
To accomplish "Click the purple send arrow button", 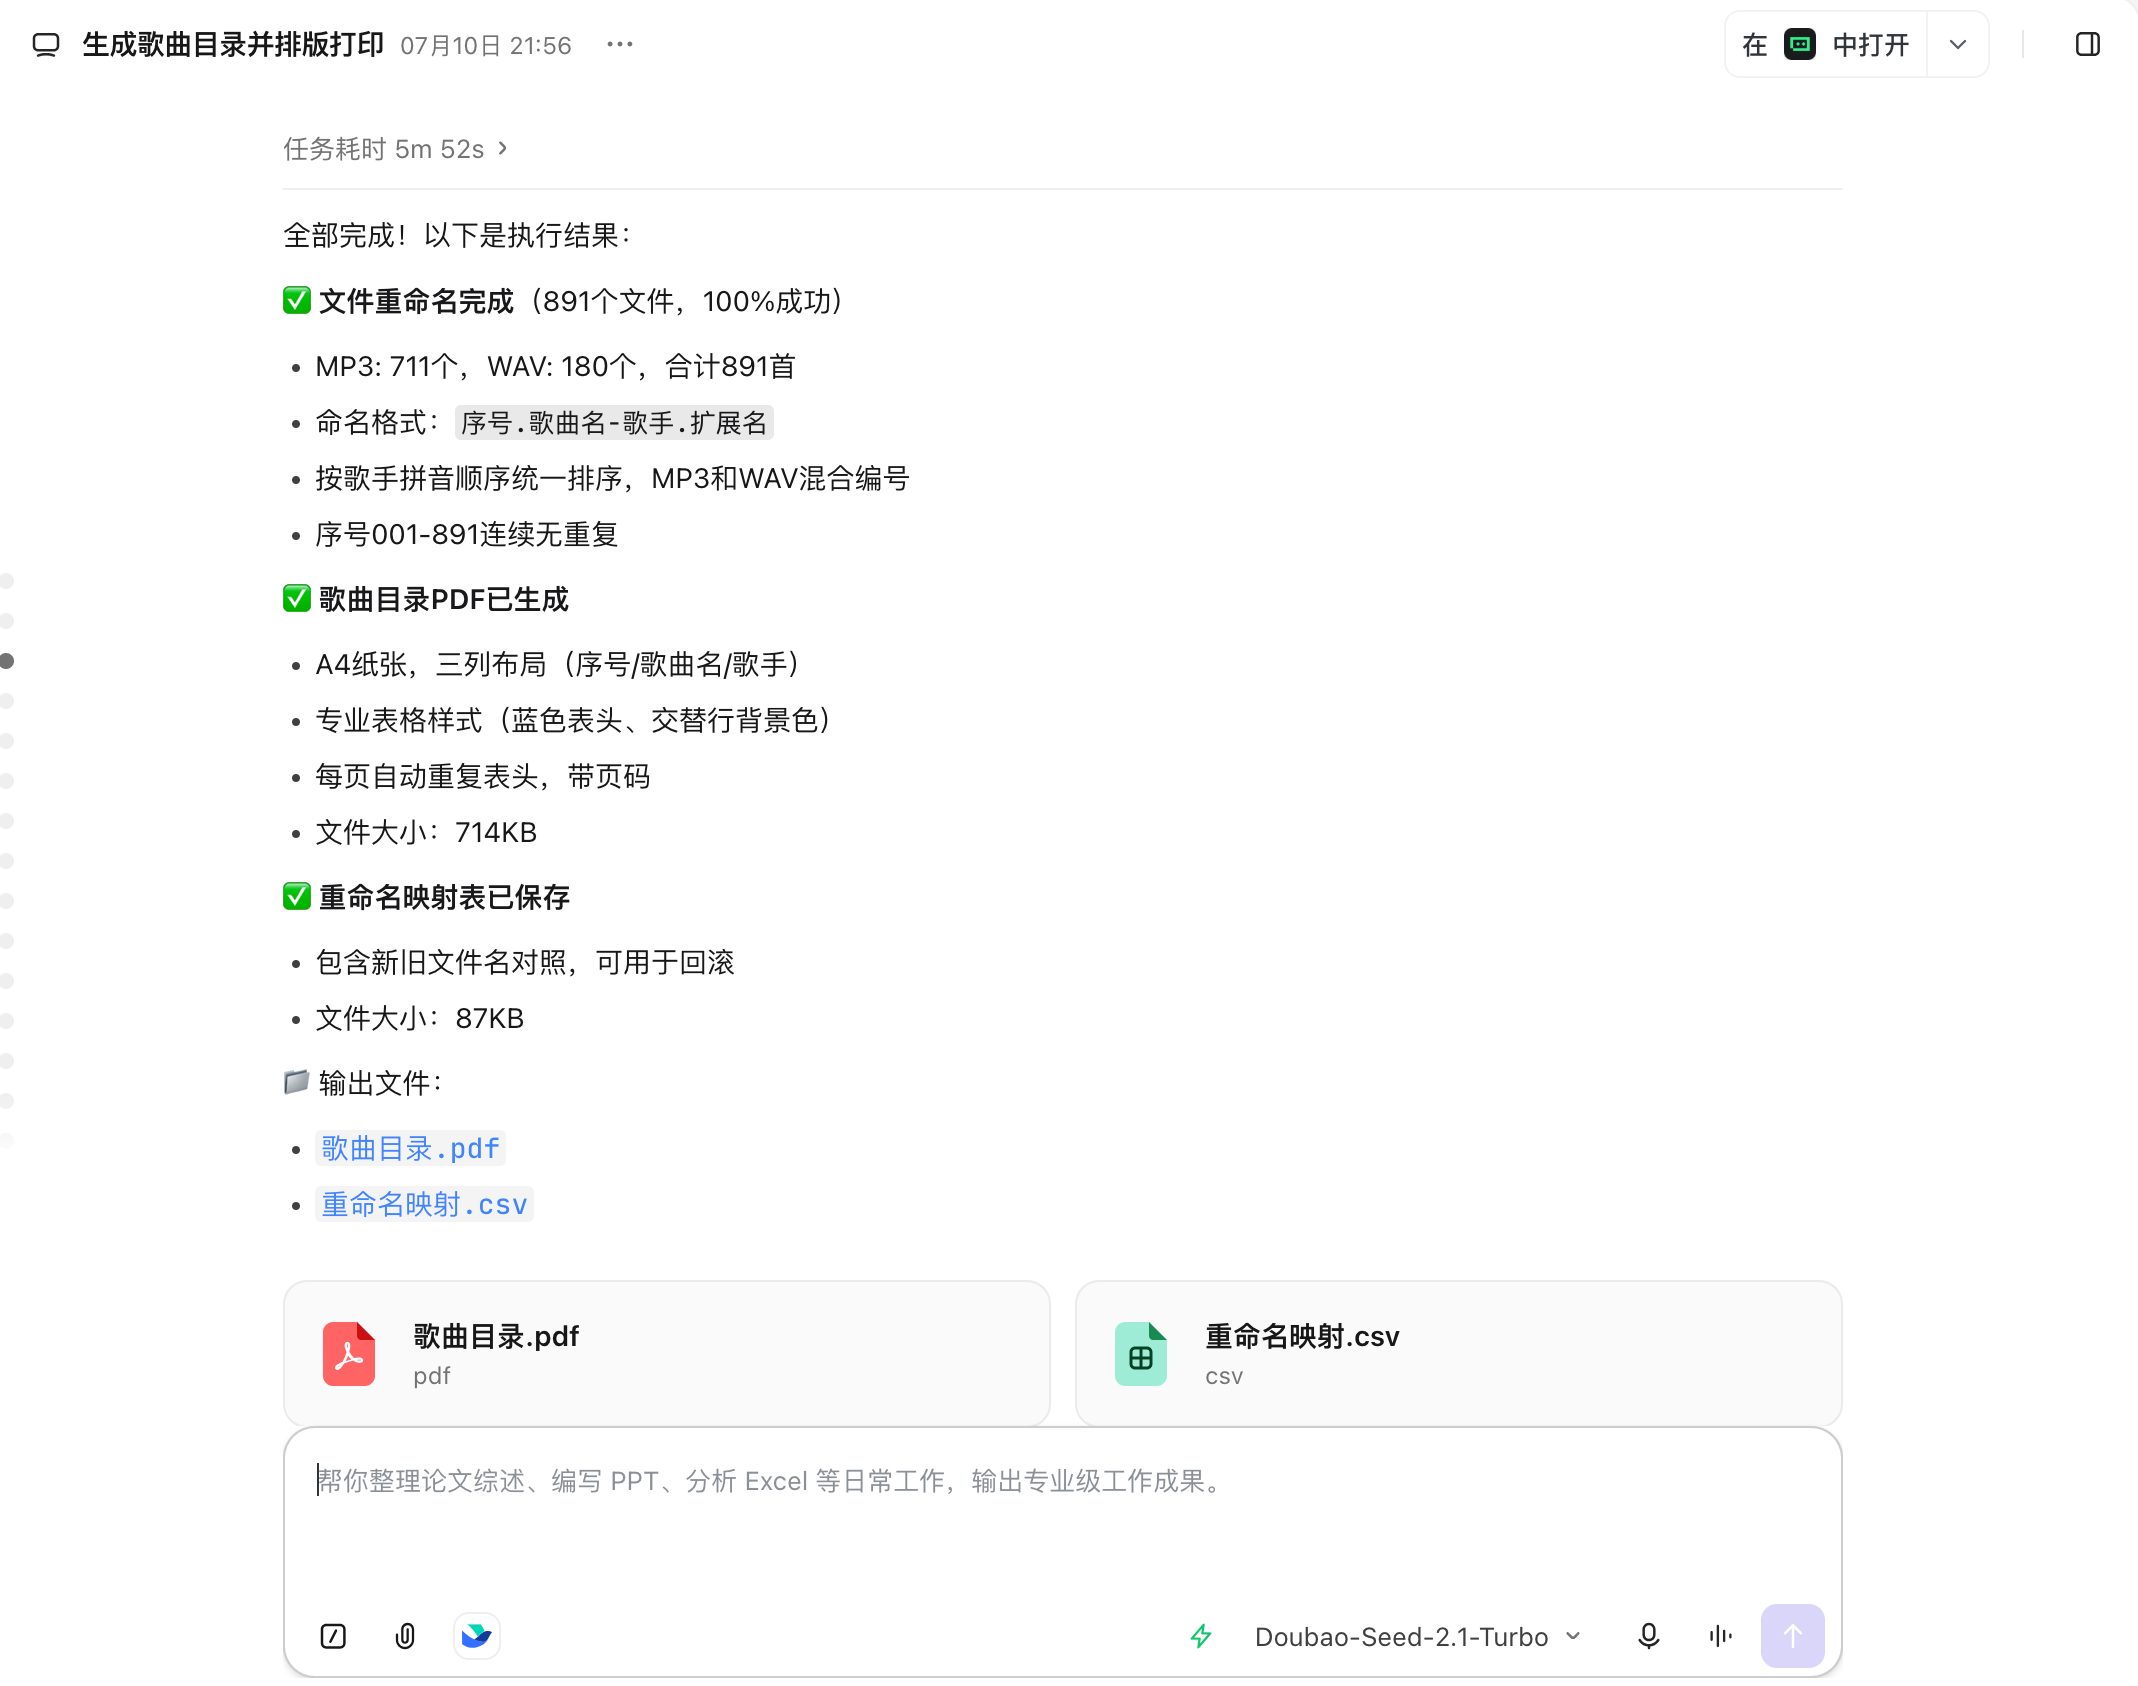I will point(1793,1636).
